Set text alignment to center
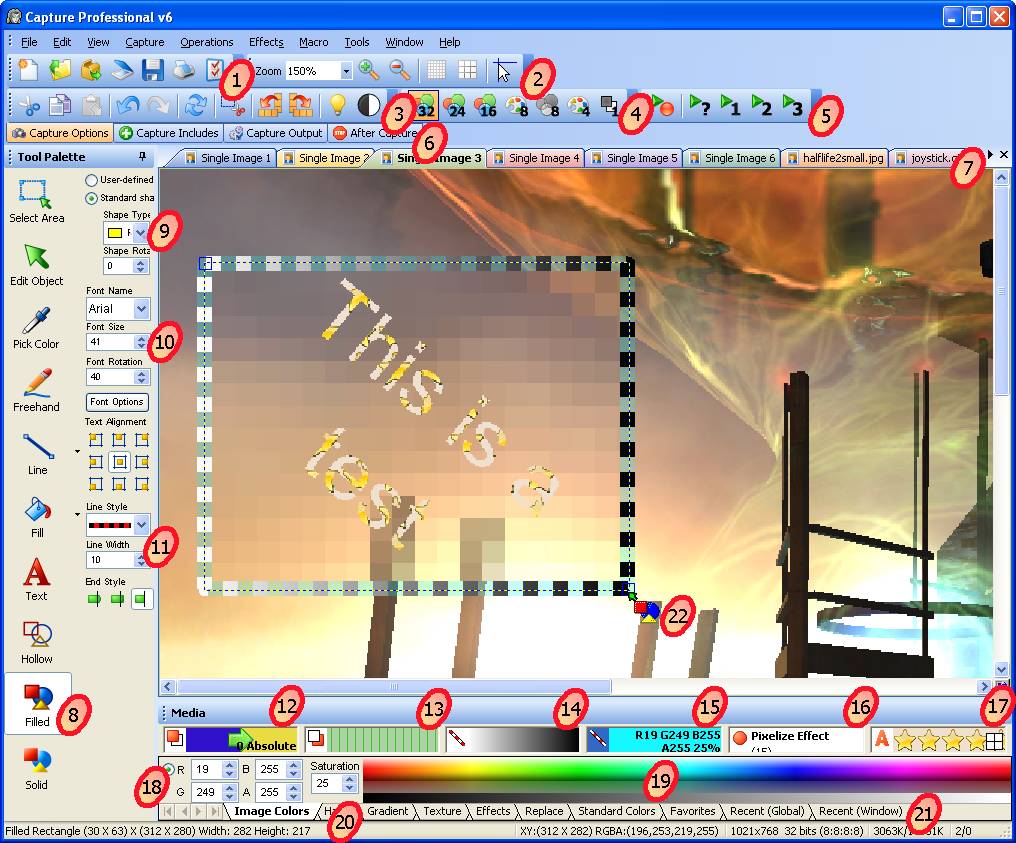This screenshot has height=843, width=1016. coord(119,462)
